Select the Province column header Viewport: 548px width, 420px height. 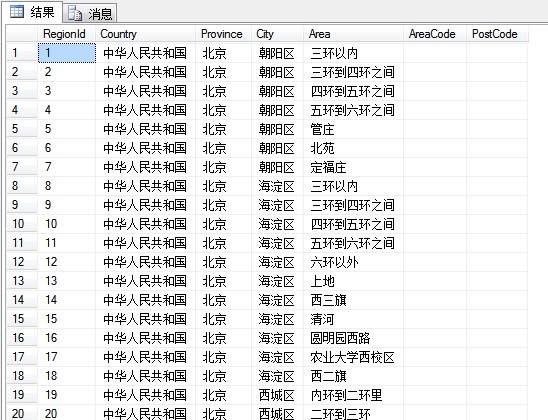223,34
